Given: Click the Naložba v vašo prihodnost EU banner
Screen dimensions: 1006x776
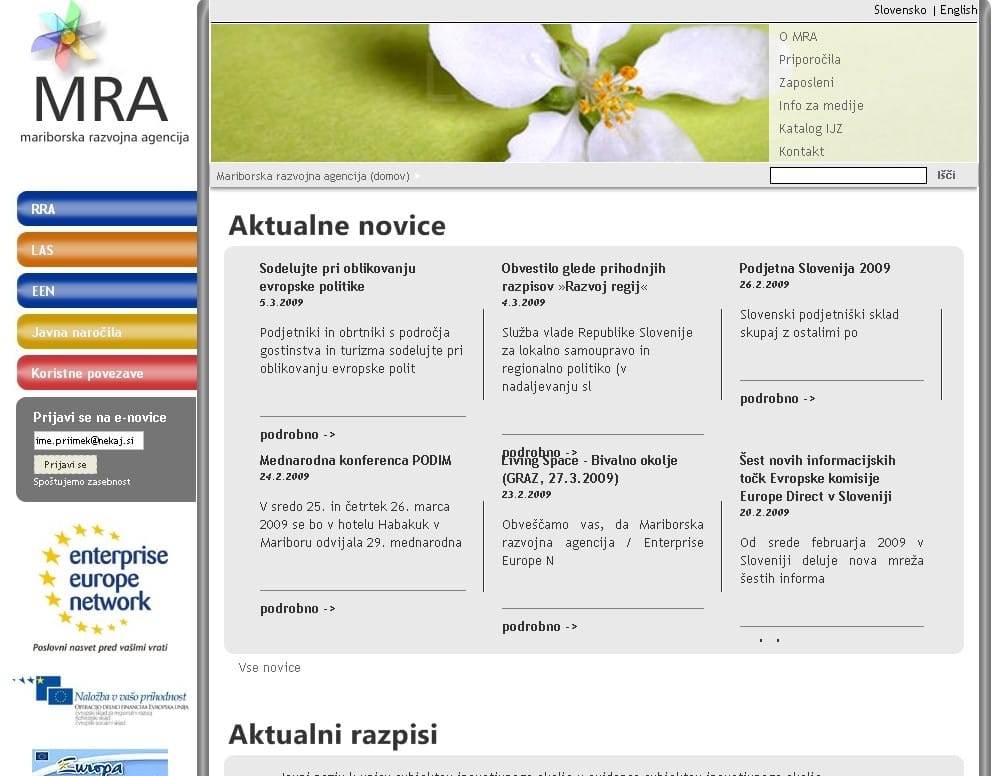Looking at the screenshot, I should [x=101, y=700].
